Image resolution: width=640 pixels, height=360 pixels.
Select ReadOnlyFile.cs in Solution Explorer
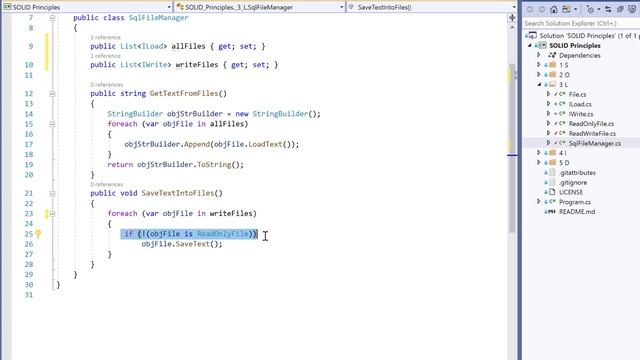[591, 124]
